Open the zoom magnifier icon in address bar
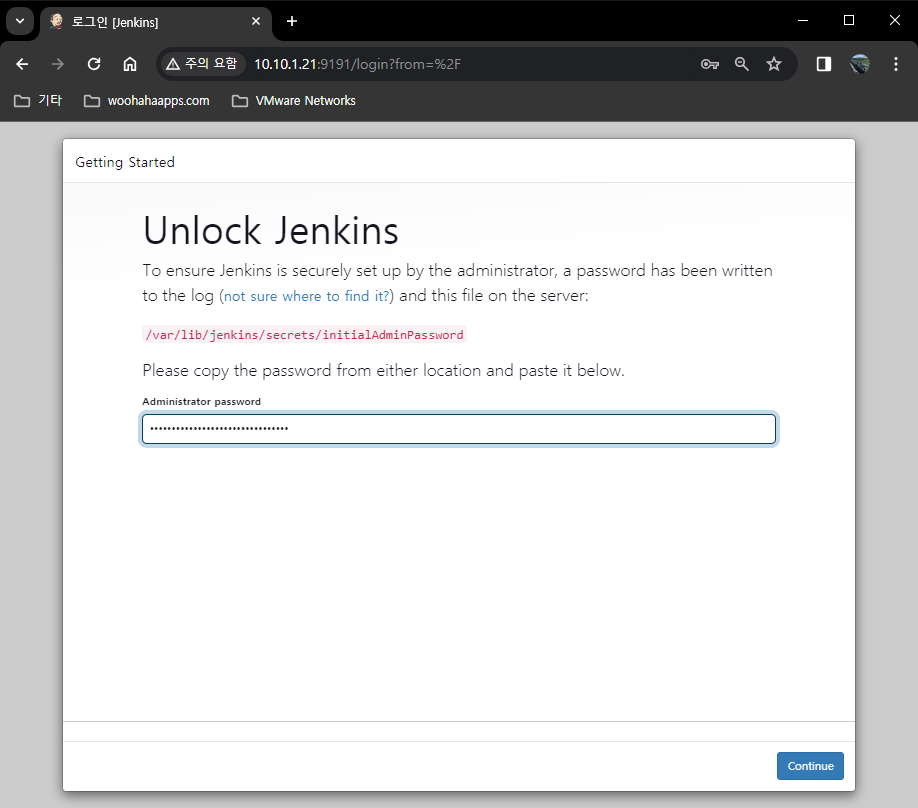The height and width of the screenshot is (808, 918). [742, 64]
